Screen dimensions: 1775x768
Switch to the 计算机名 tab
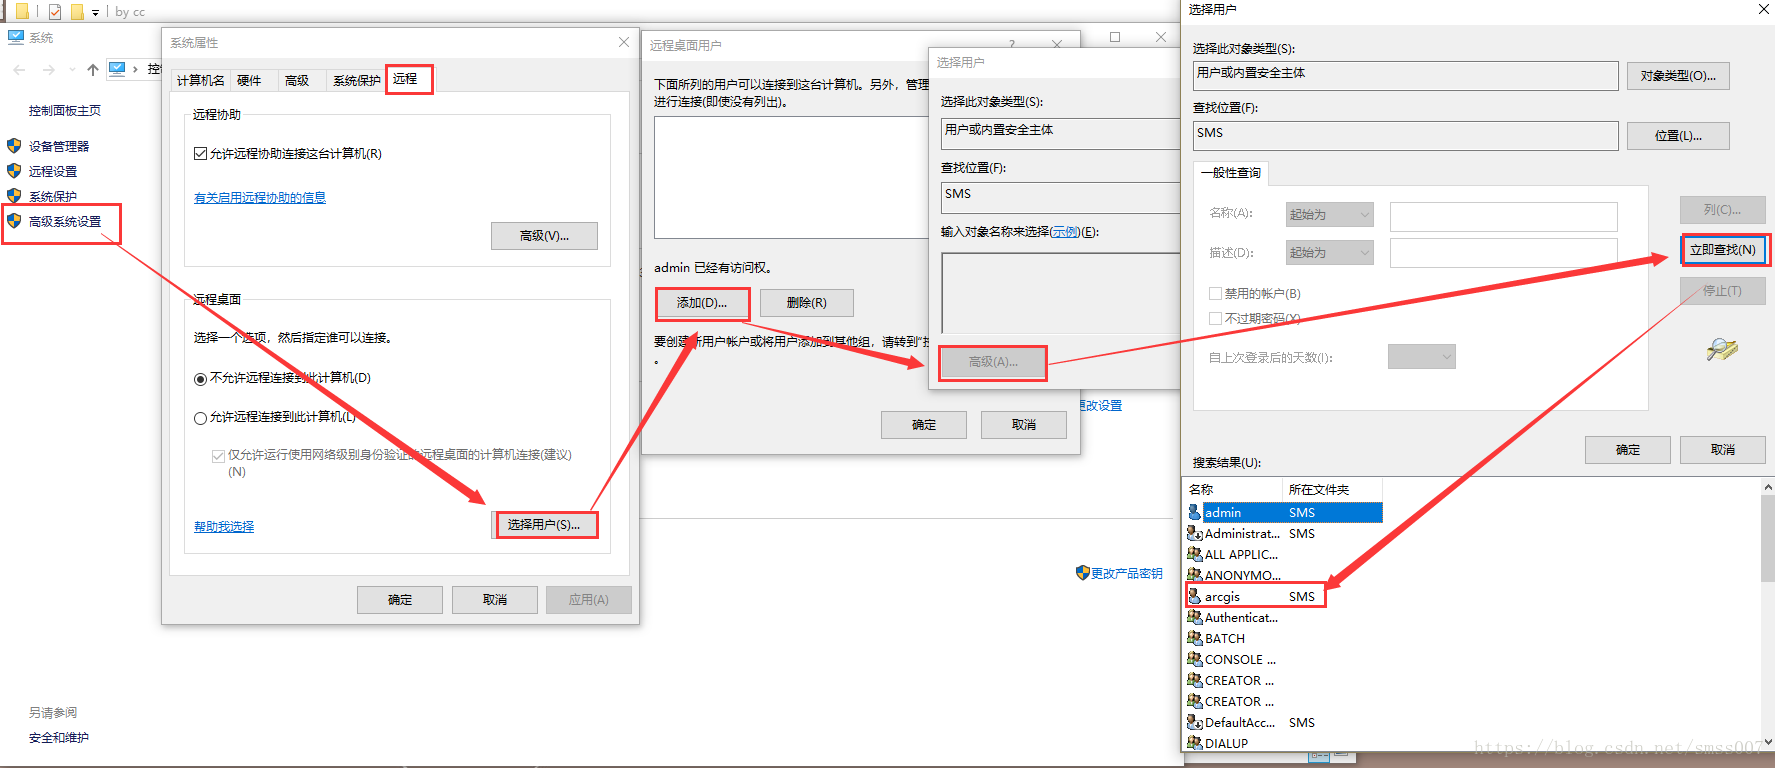[x=201, y=80]
